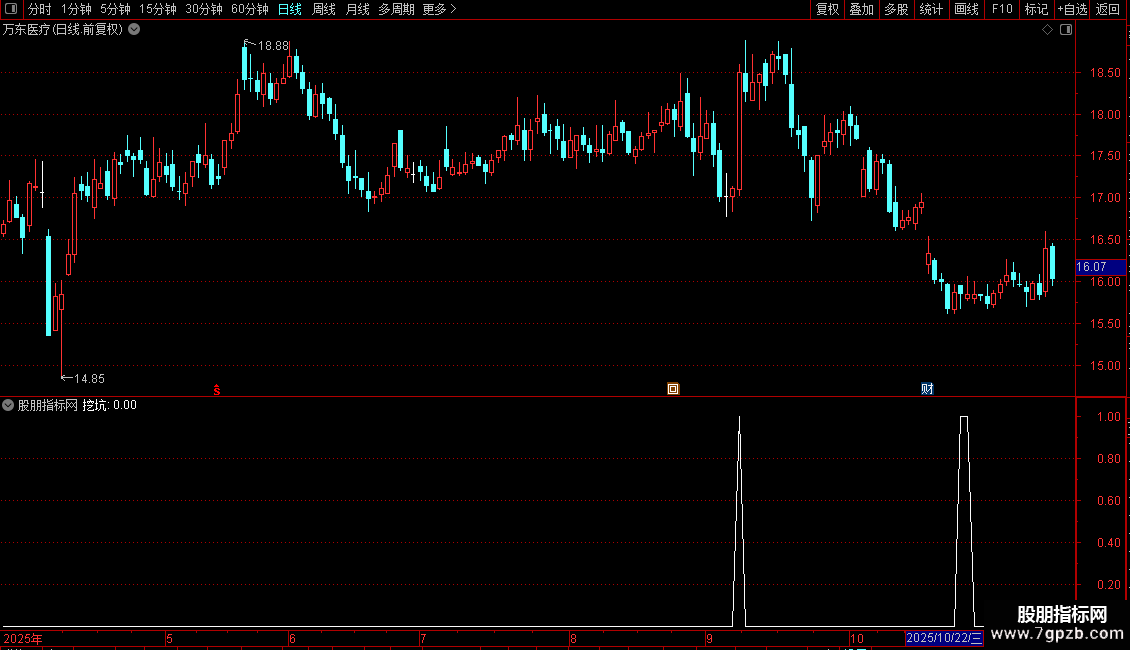
Task: Click the 2025年 axis label
Action: (x=23, y=638)
